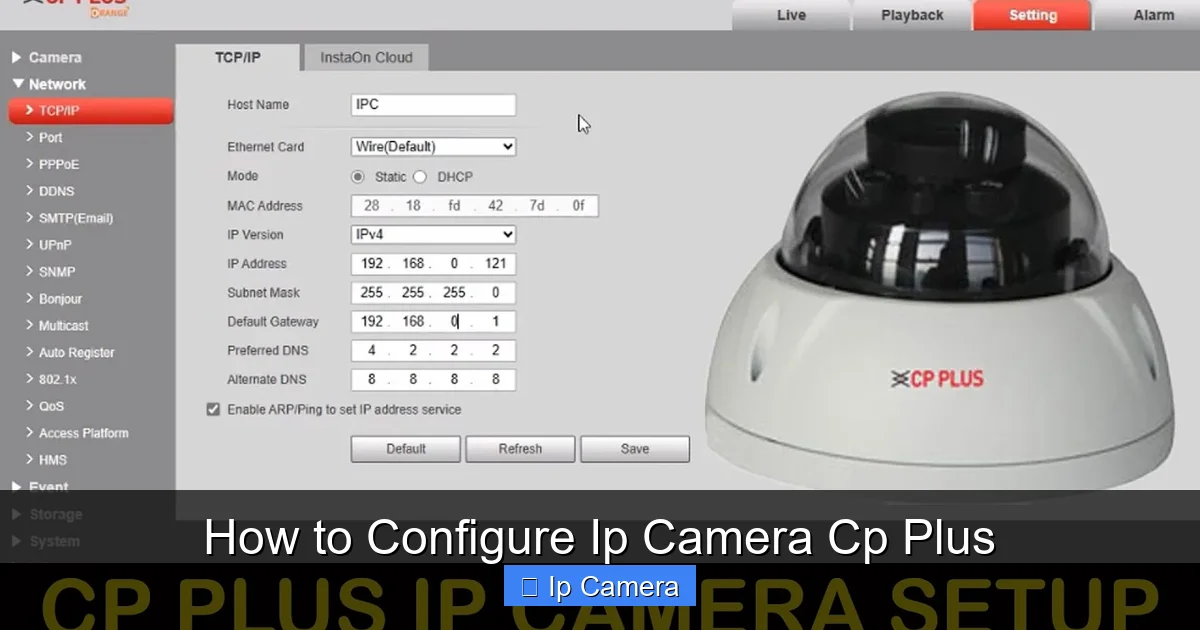
Task: Click the Ip Camera category tag
Action: click(600, 586)
